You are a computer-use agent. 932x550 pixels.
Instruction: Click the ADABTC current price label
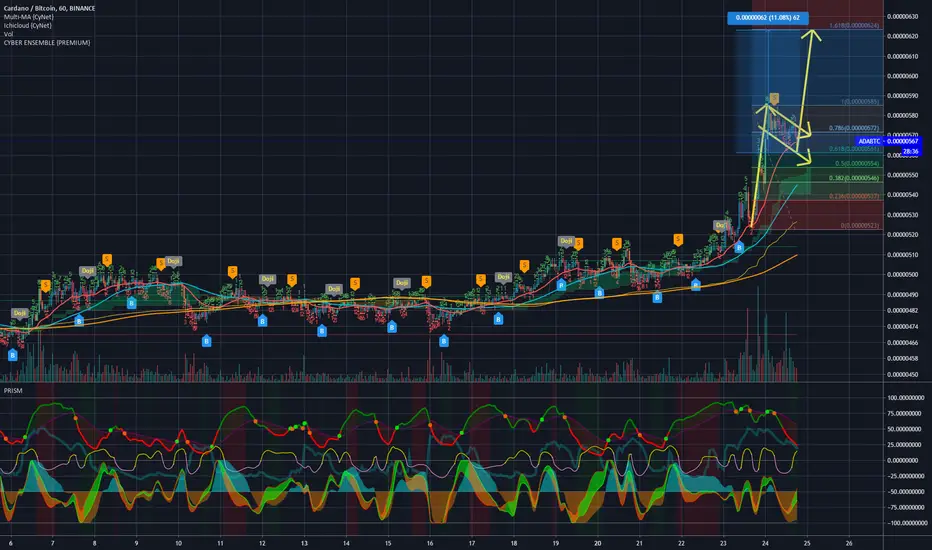tap(888, 142)
